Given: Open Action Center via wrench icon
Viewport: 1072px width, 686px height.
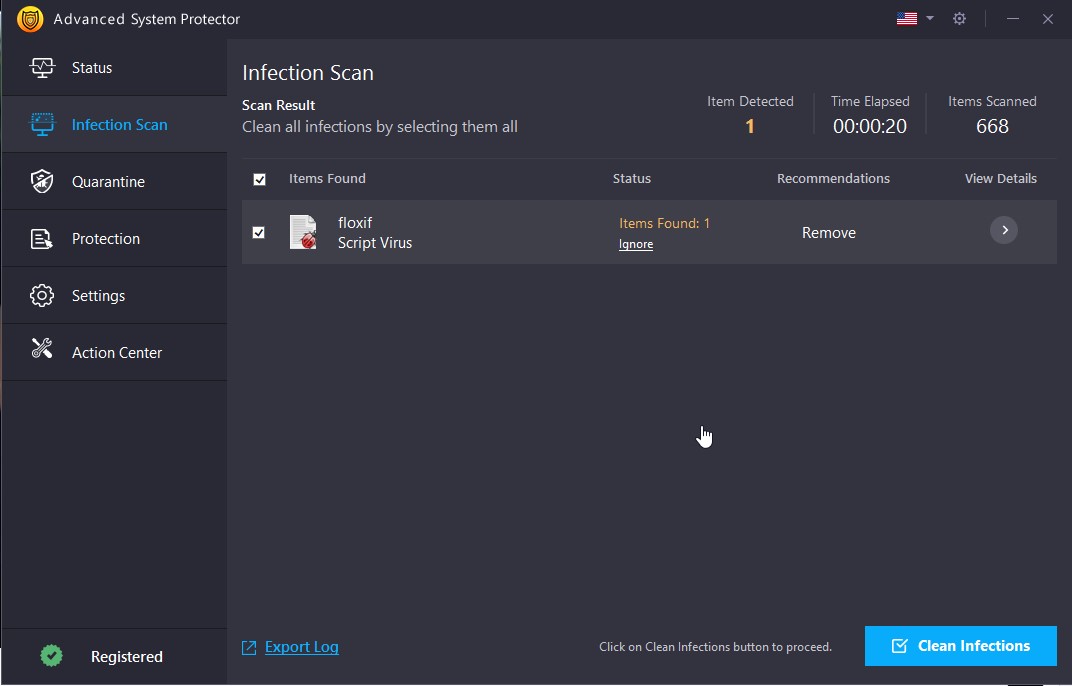Looking at the screenshot, I should 43,352.
